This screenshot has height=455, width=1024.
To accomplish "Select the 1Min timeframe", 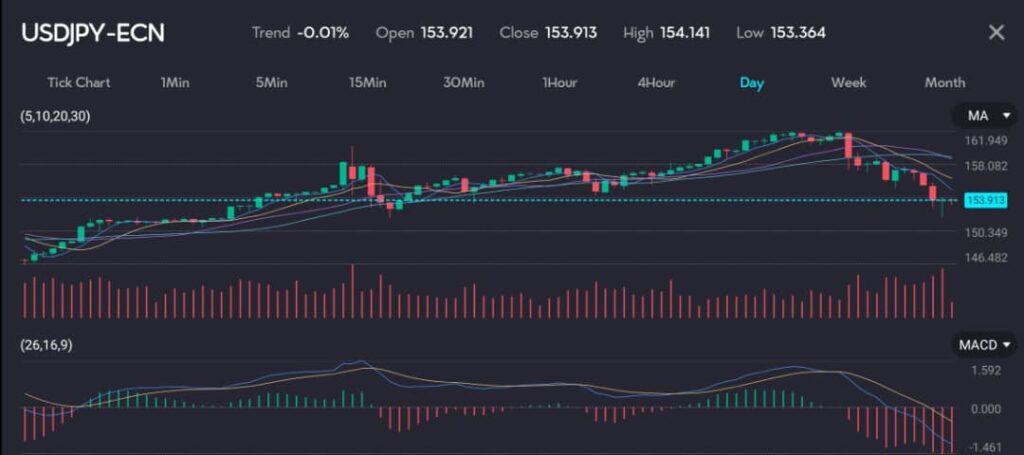I will [x=174, y=82].
